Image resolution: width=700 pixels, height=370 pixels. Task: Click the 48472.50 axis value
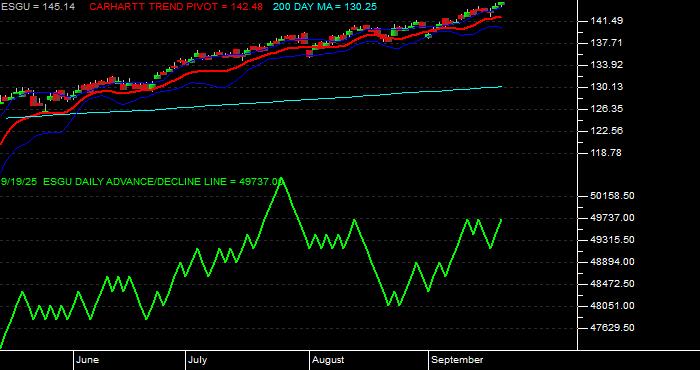(611, 284)
